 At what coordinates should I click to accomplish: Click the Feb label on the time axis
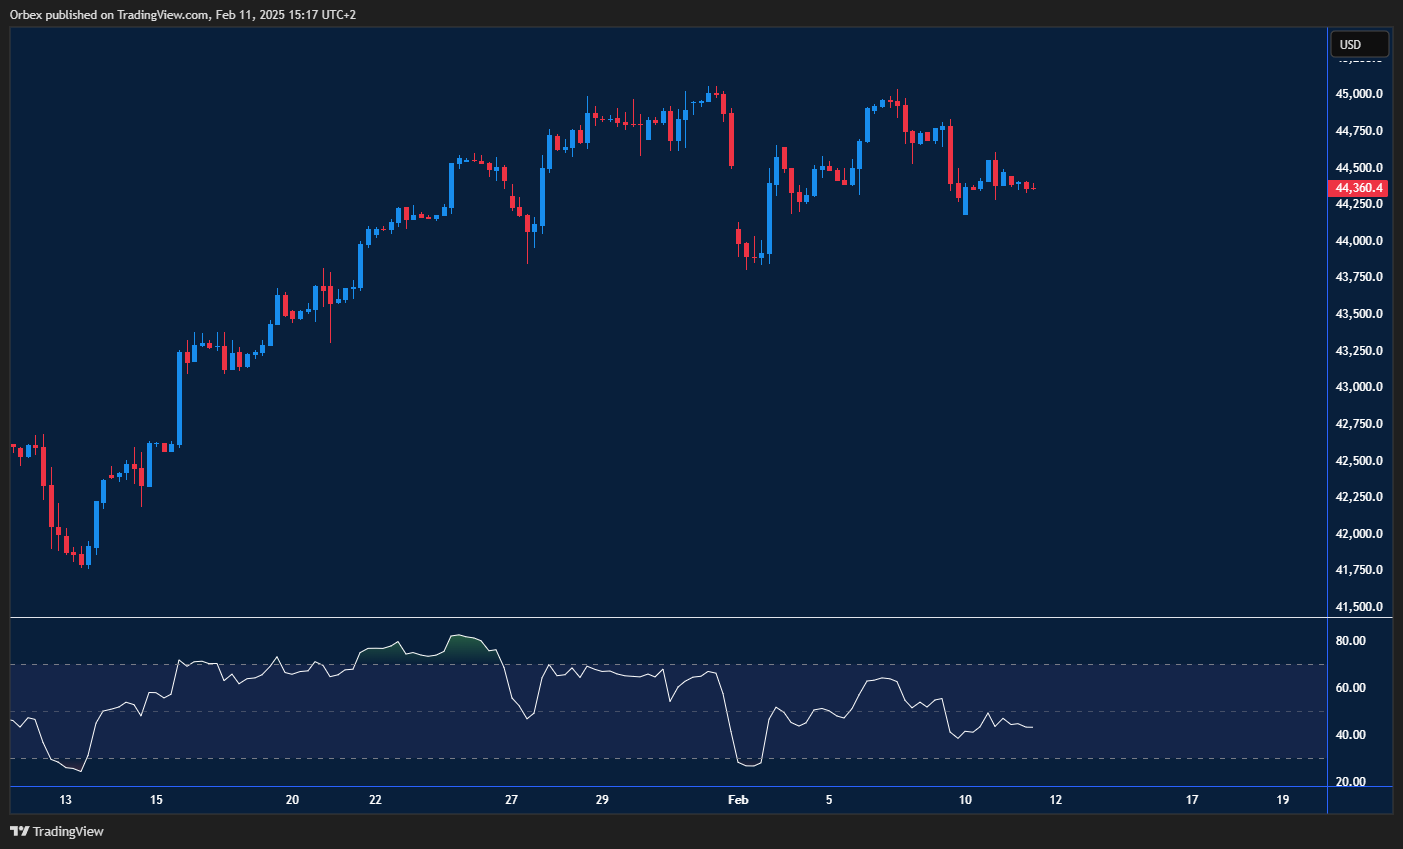pos(739,800)
